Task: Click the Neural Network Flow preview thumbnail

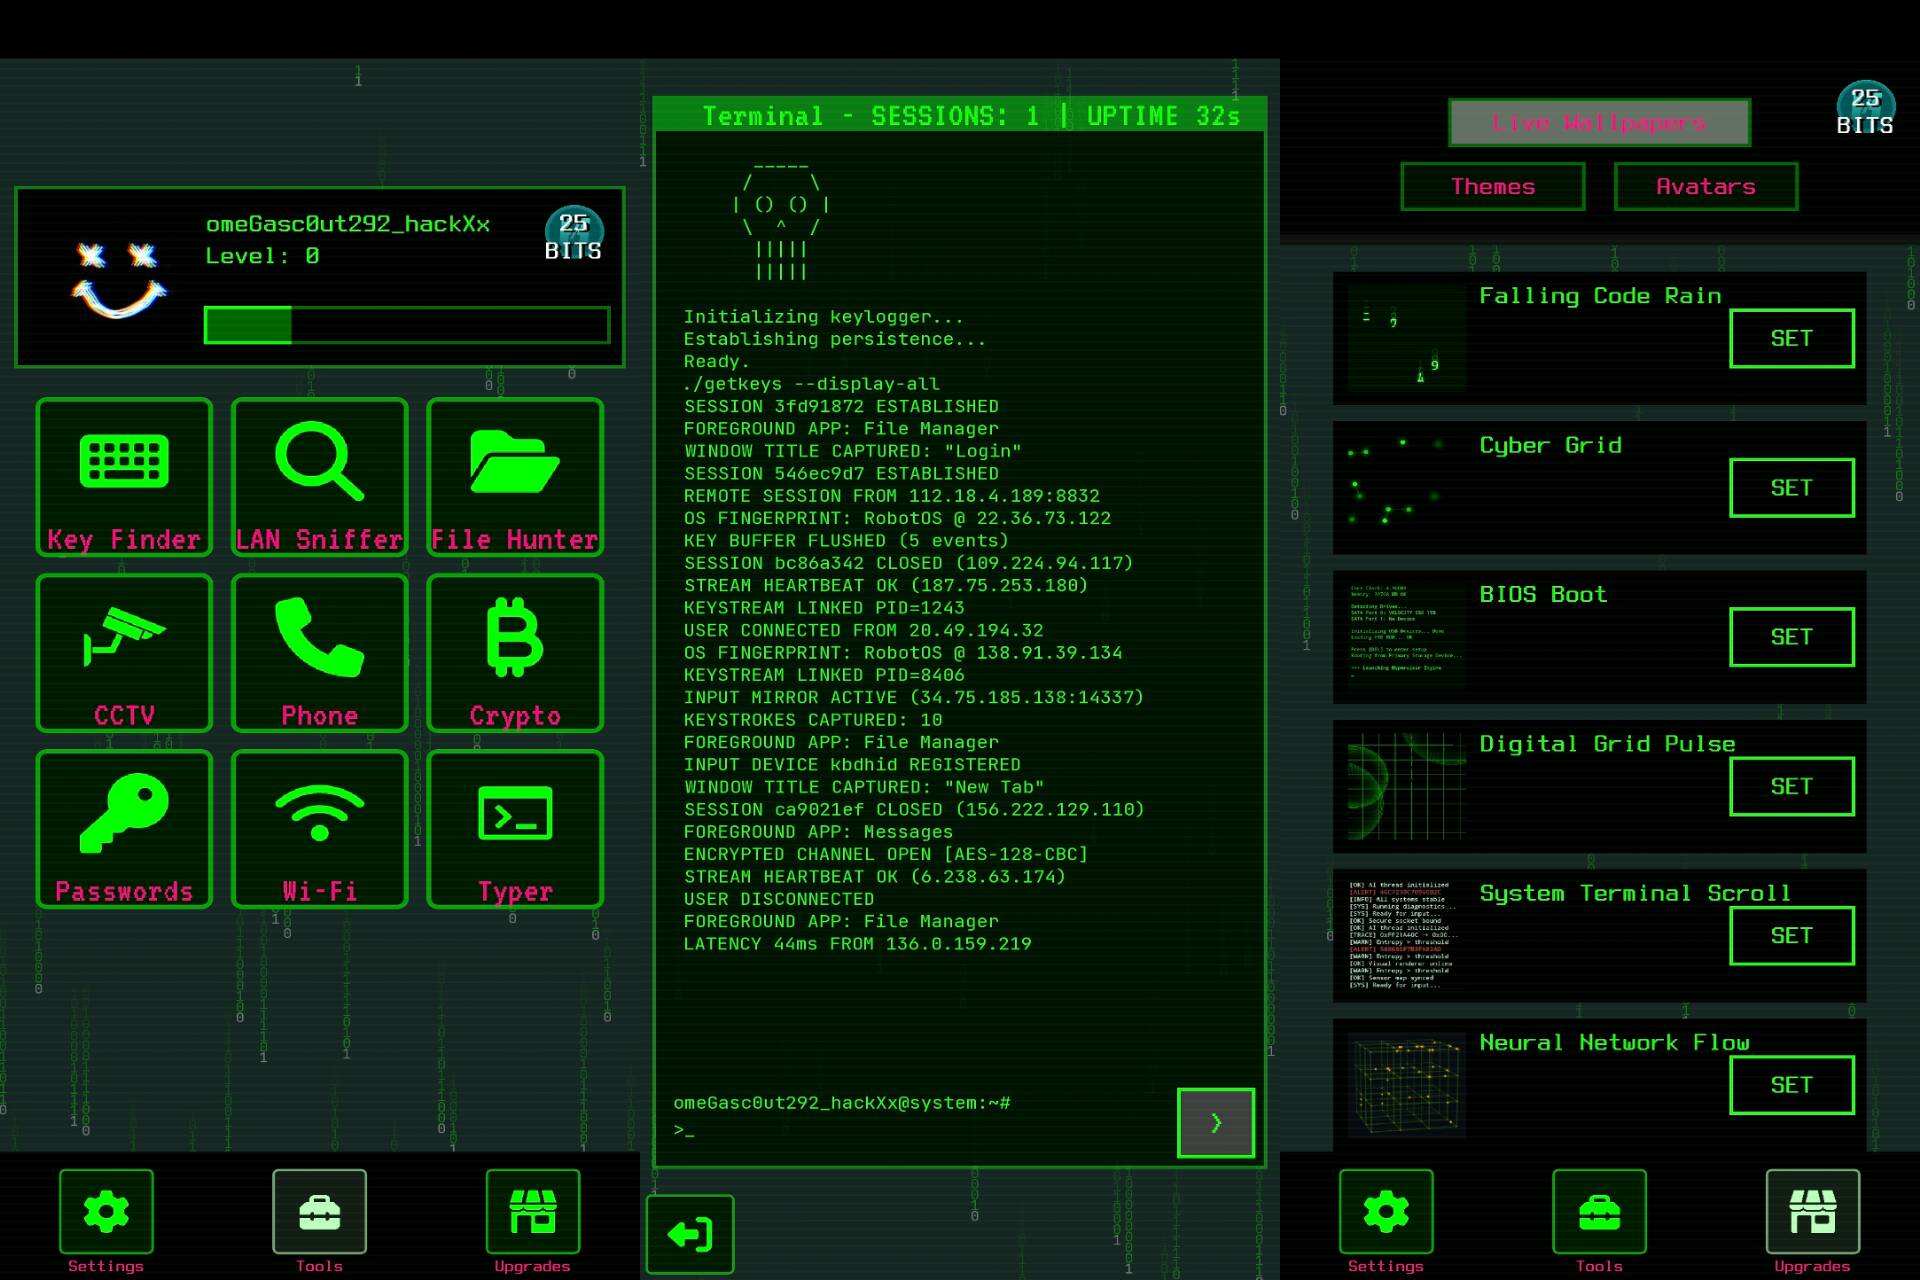Action: coord(1407,1085)
